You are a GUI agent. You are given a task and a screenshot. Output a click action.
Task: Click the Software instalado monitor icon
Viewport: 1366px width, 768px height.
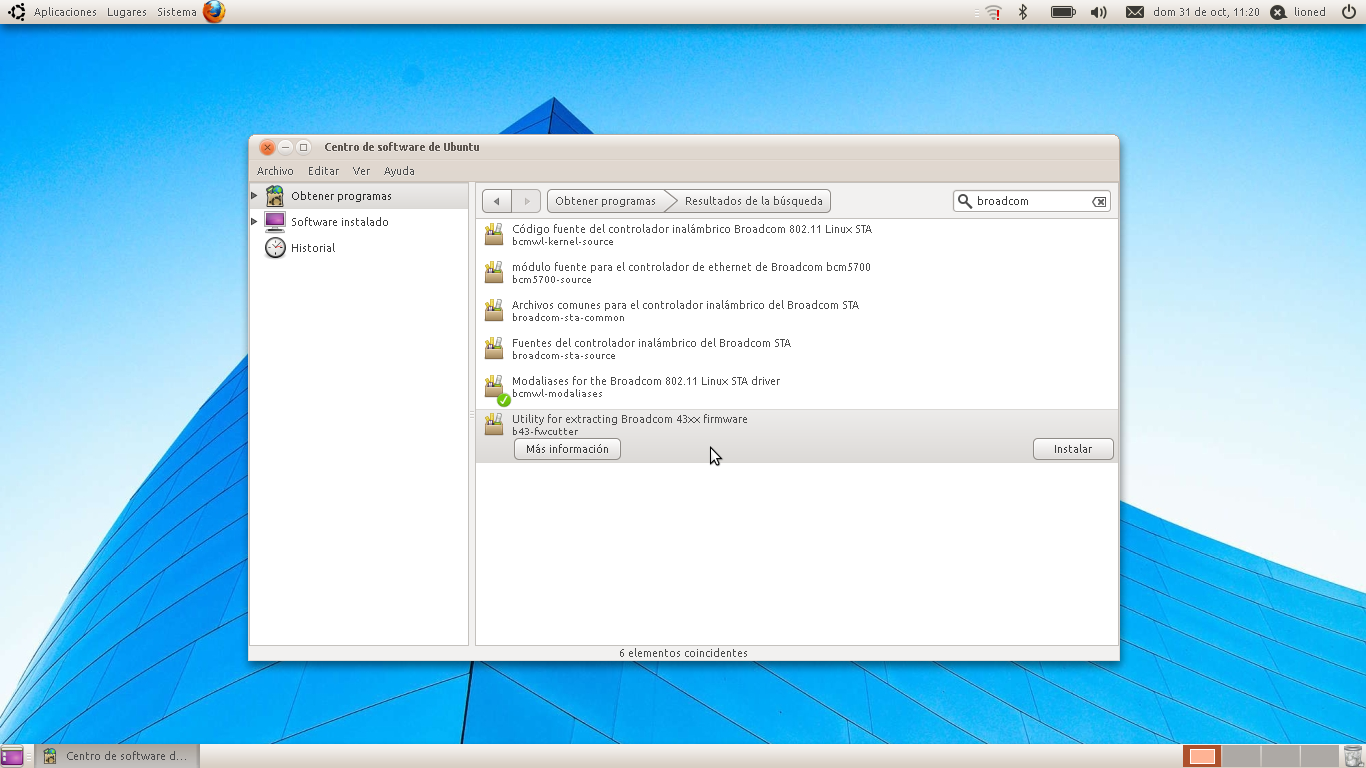pyautogui.click(x=275, y=222)
